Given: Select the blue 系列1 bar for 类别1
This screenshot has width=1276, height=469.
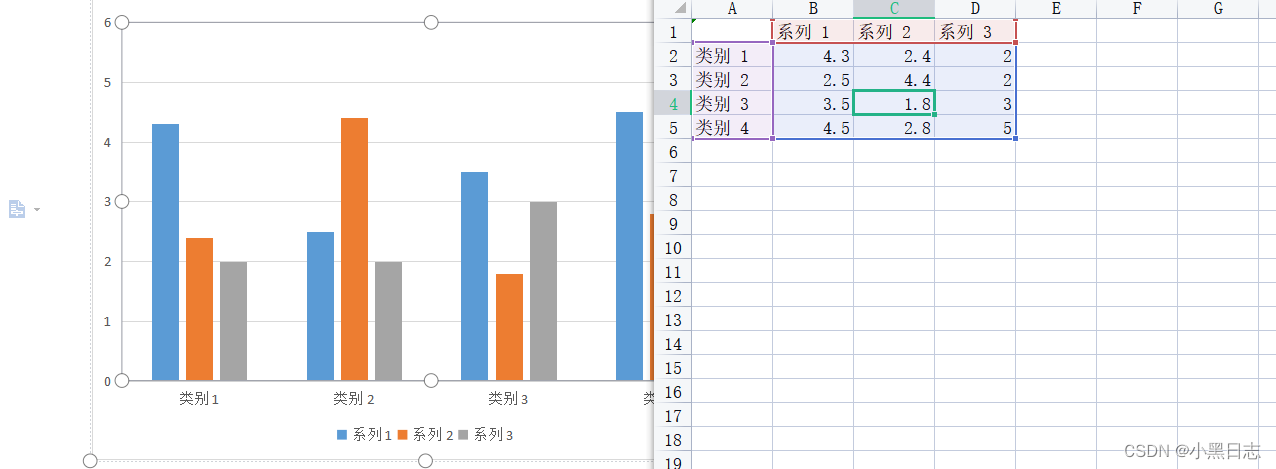Looking at the screenshot, I should (x=165, y=252).
